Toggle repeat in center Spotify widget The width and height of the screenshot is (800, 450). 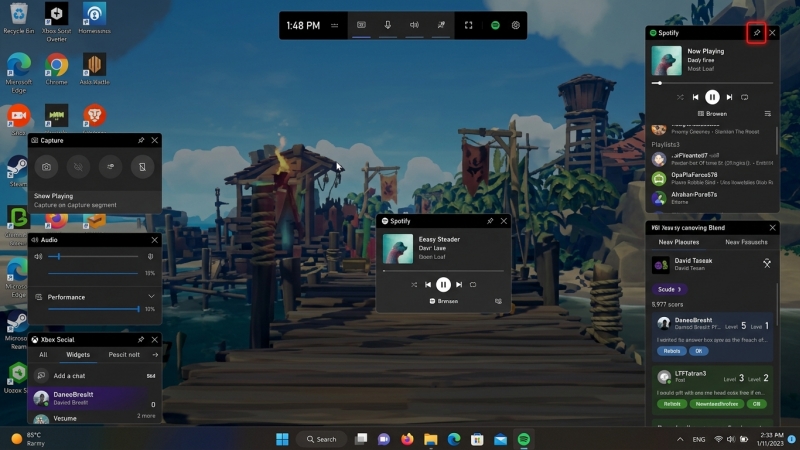point(473,285)
